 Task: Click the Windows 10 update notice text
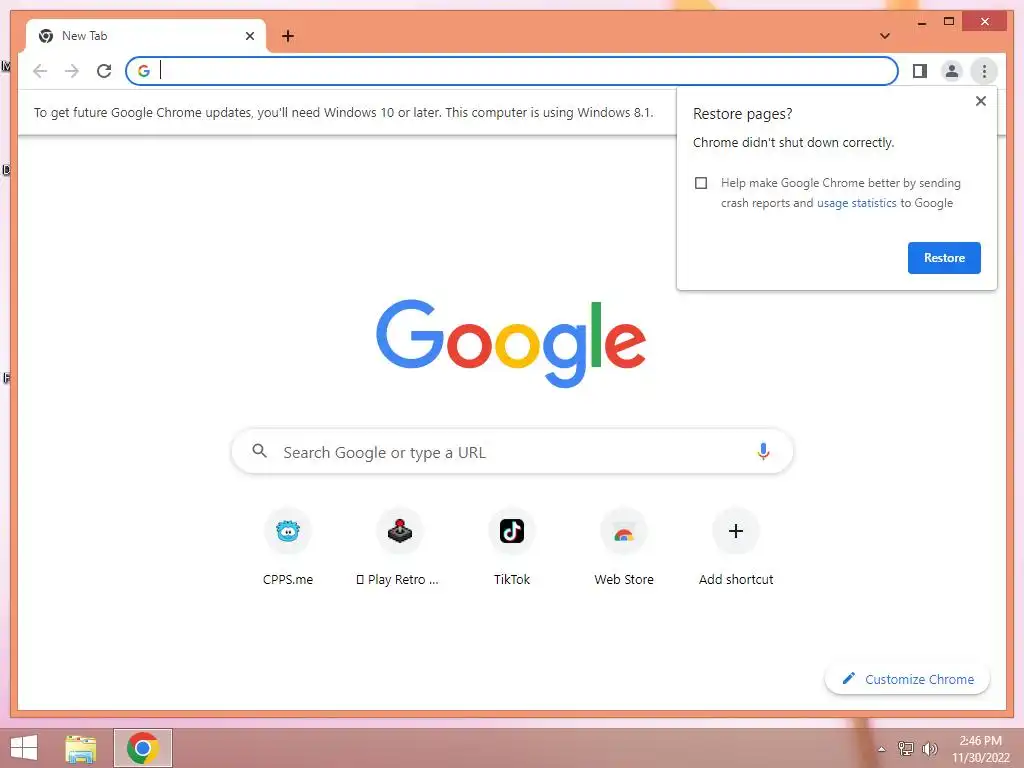344,112
